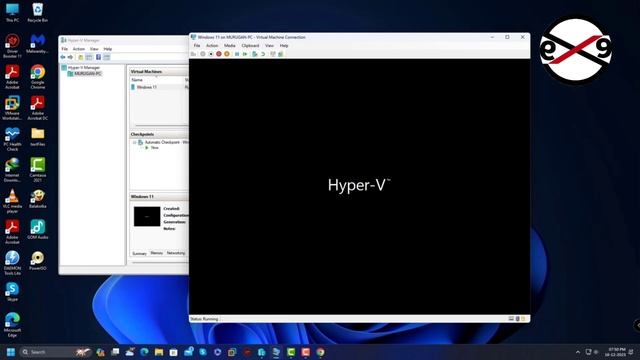Open Action menu in Virtual Machine Connection
640x360 pixels.
click(212, 46)
